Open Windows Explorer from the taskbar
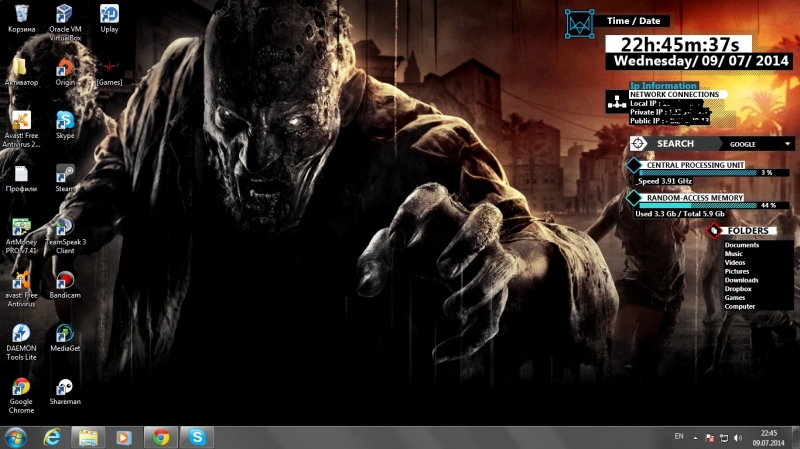The image size is (800, 449). click(x=88, y=438)
